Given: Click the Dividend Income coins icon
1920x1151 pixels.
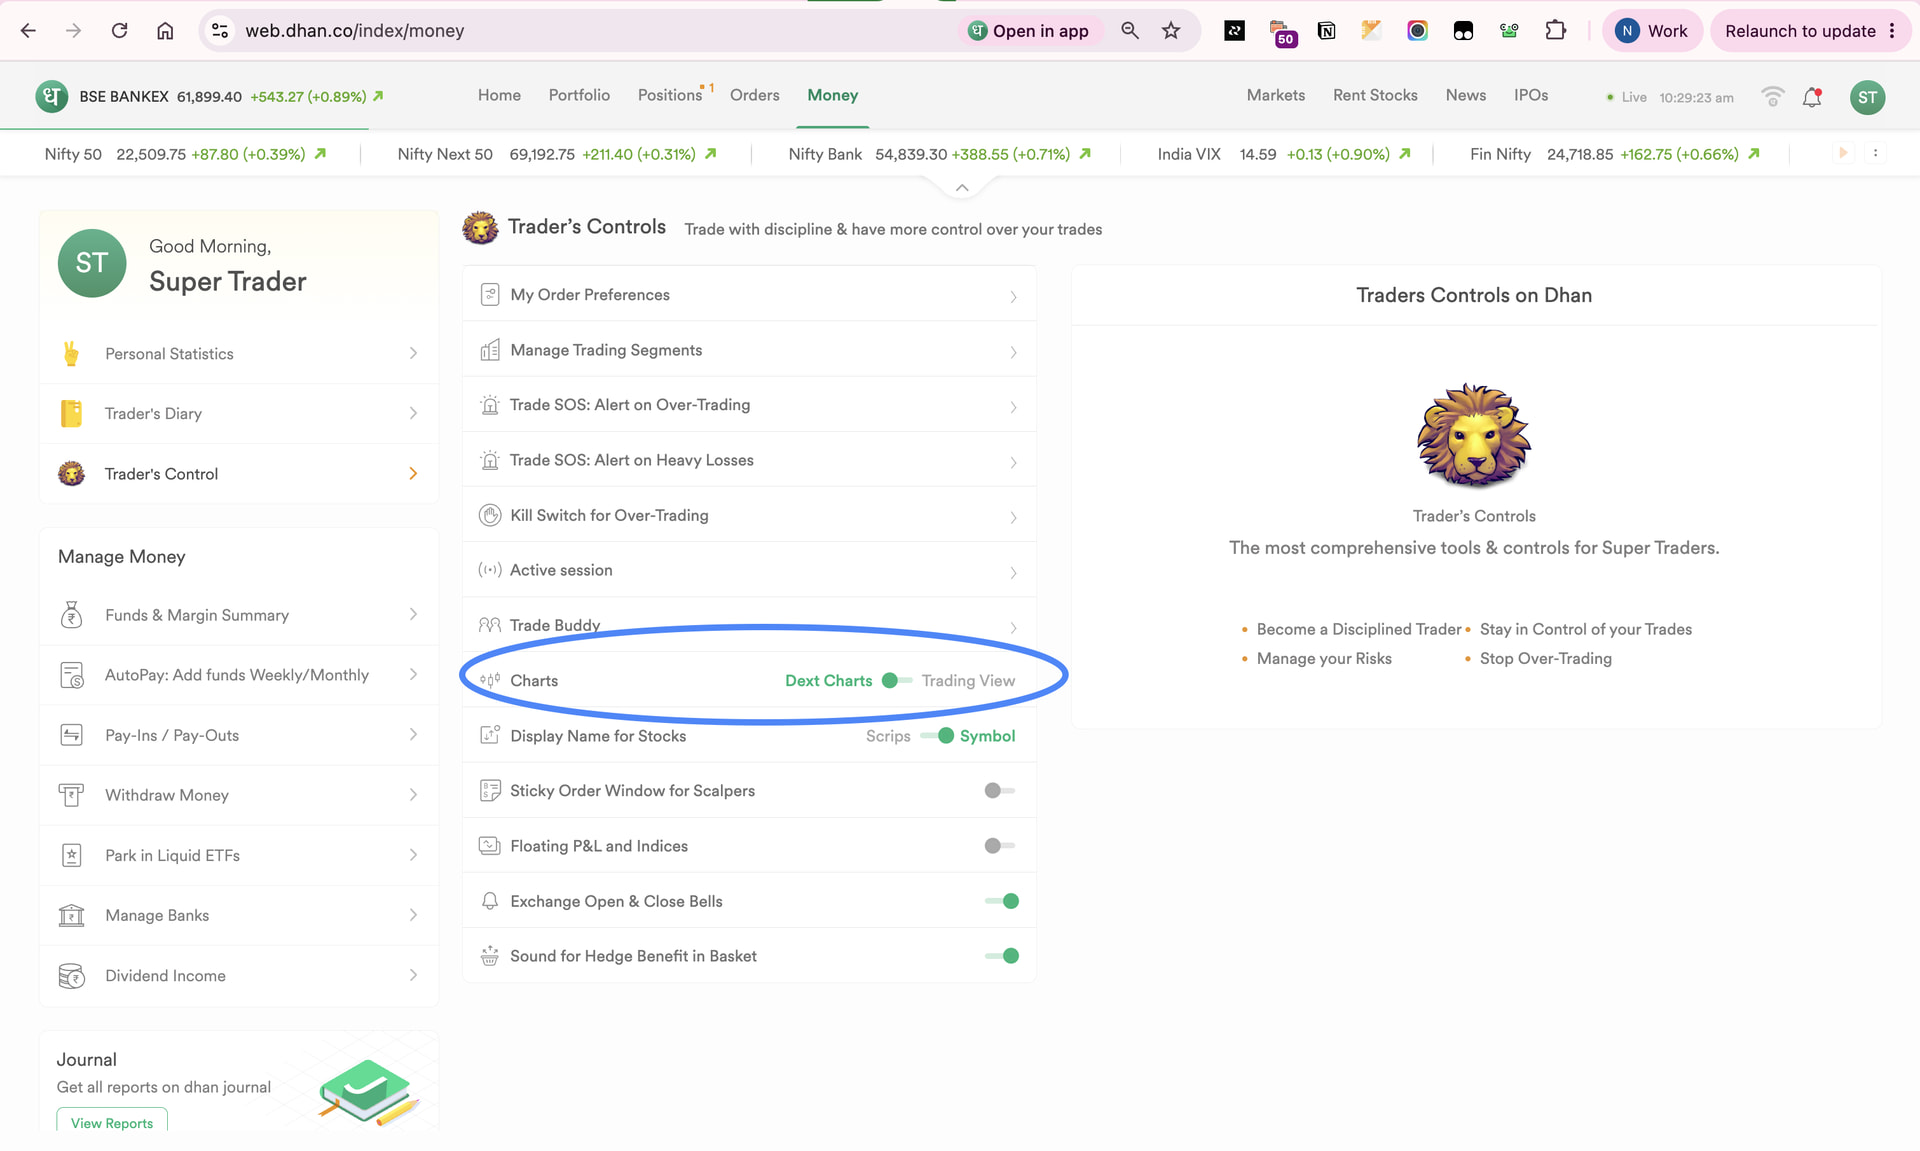Looking at the screenshot, I should [71, 975].
